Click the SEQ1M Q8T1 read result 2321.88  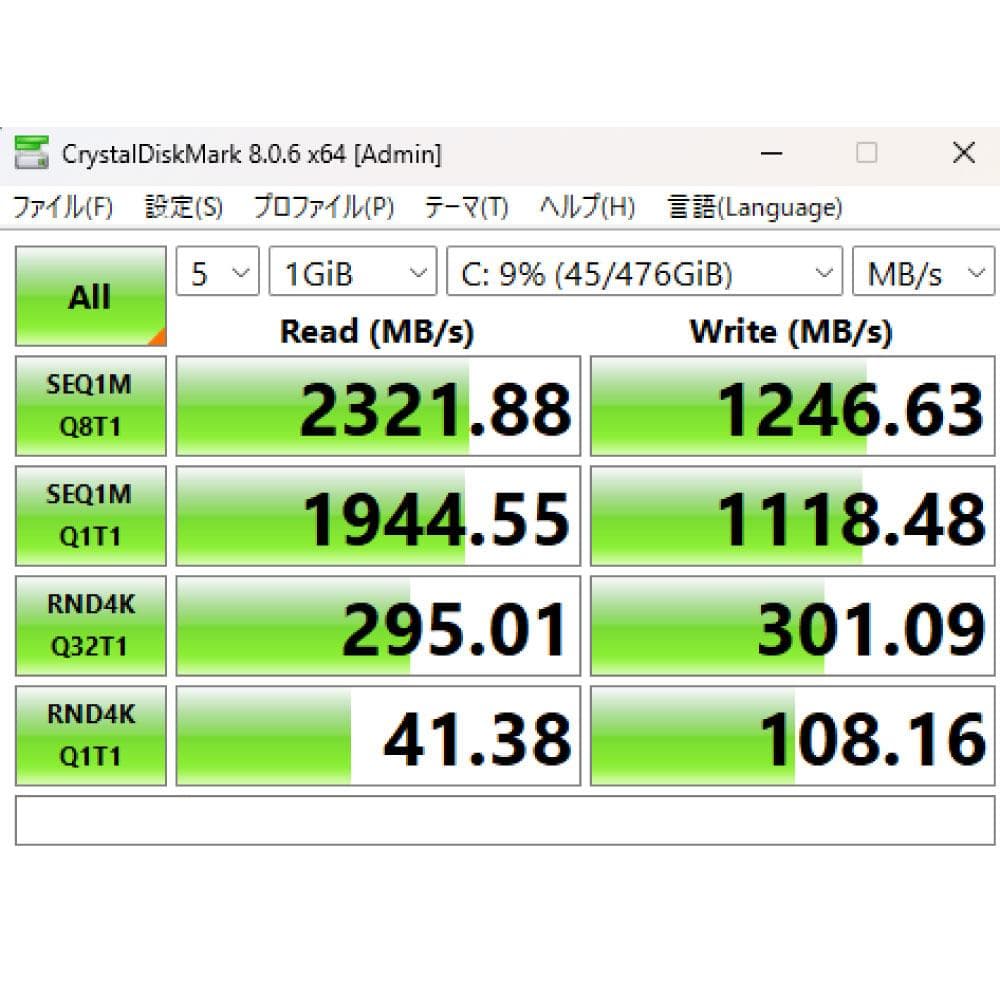(378, 406)
